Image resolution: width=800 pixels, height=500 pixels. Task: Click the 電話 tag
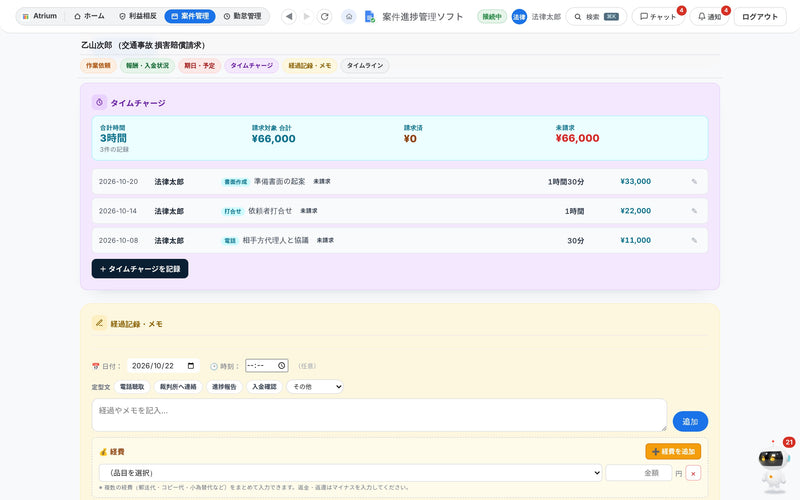(230, 240)
